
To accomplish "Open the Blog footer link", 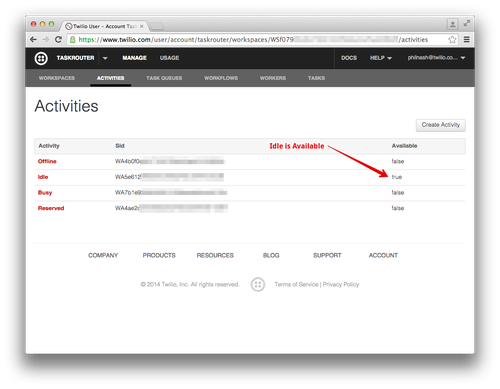I will 271,255.
